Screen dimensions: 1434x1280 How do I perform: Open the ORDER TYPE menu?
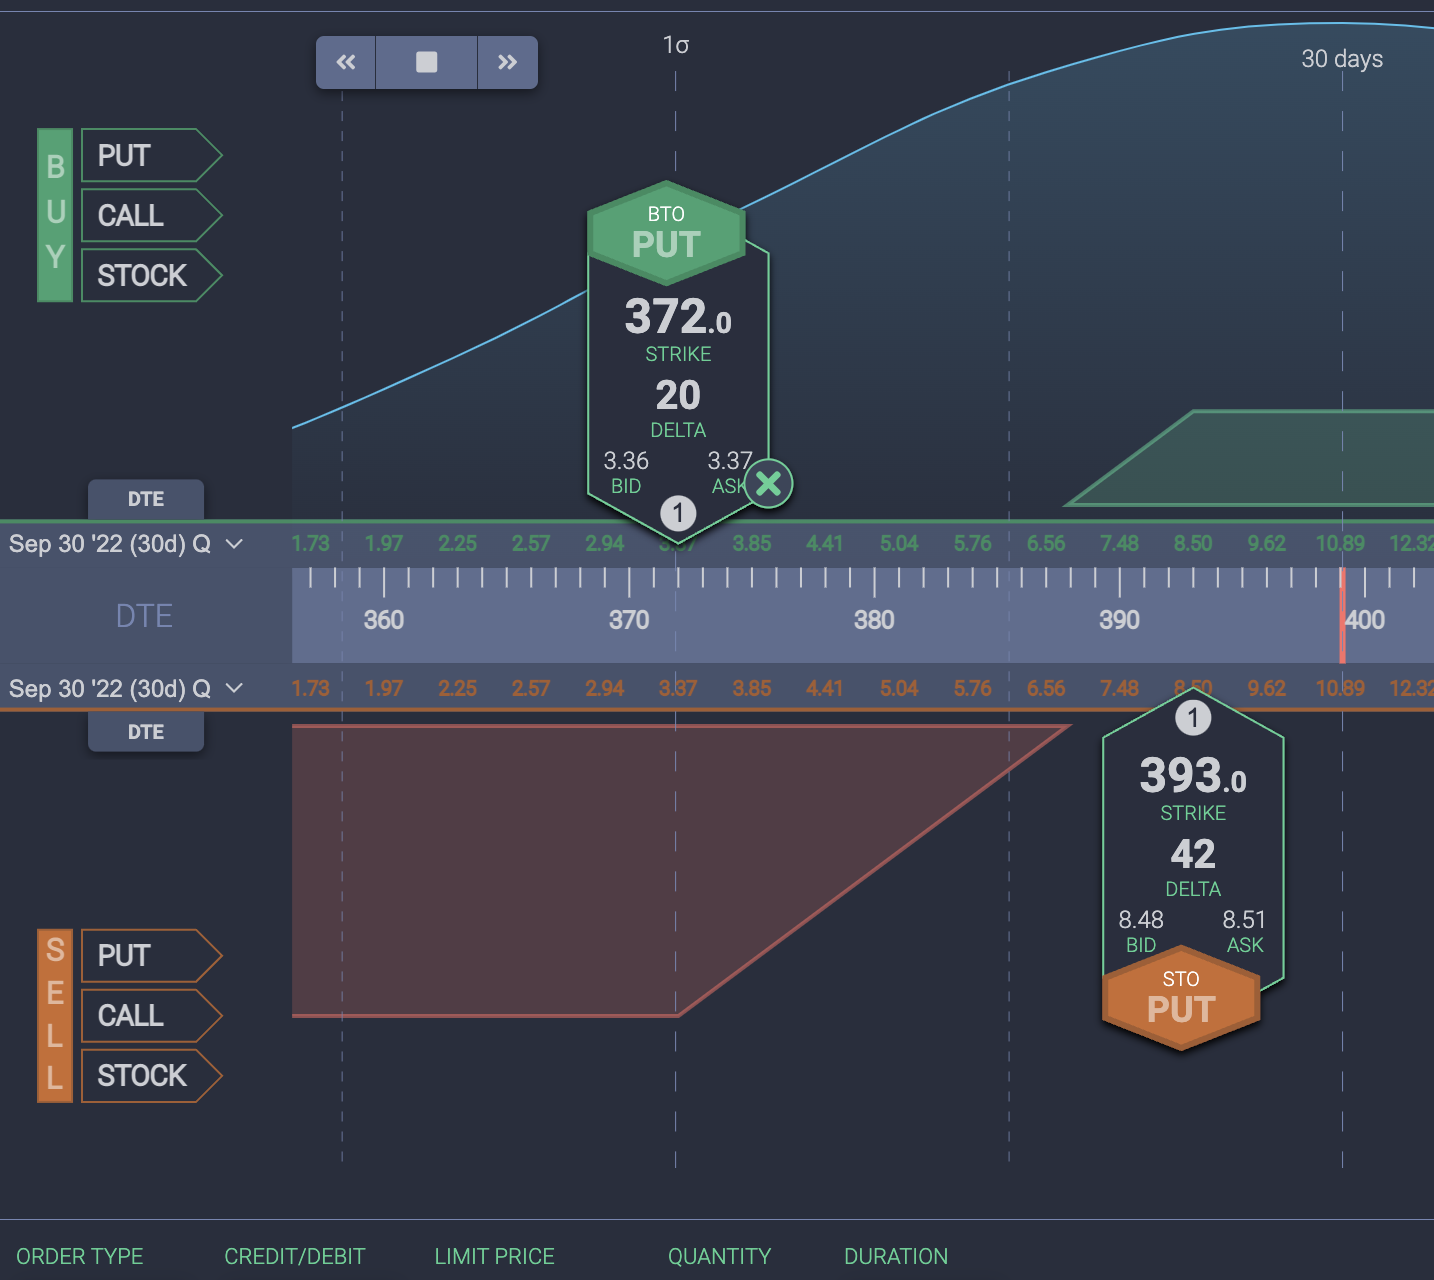pyautogui.click(x=79, y=1256)
